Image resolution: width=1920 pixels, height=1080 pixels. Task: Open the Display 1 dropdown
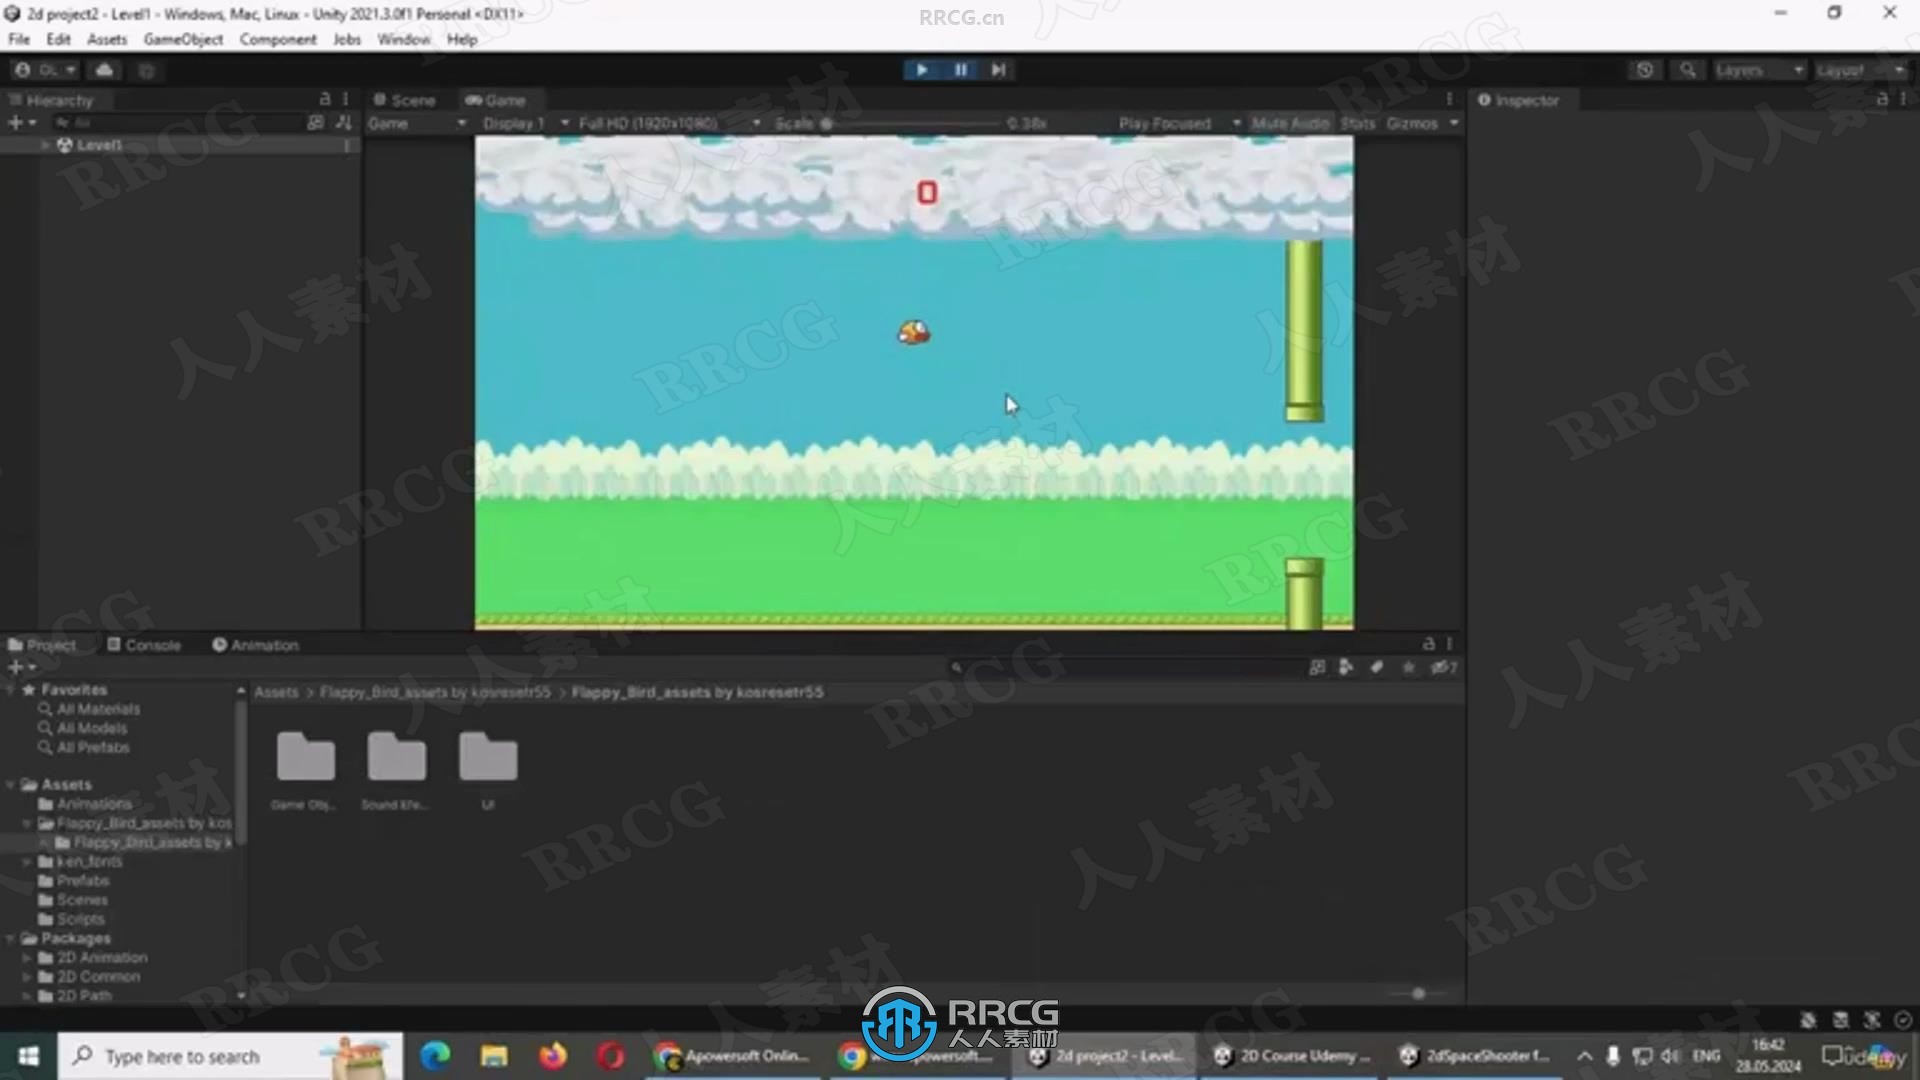[525, 123]
